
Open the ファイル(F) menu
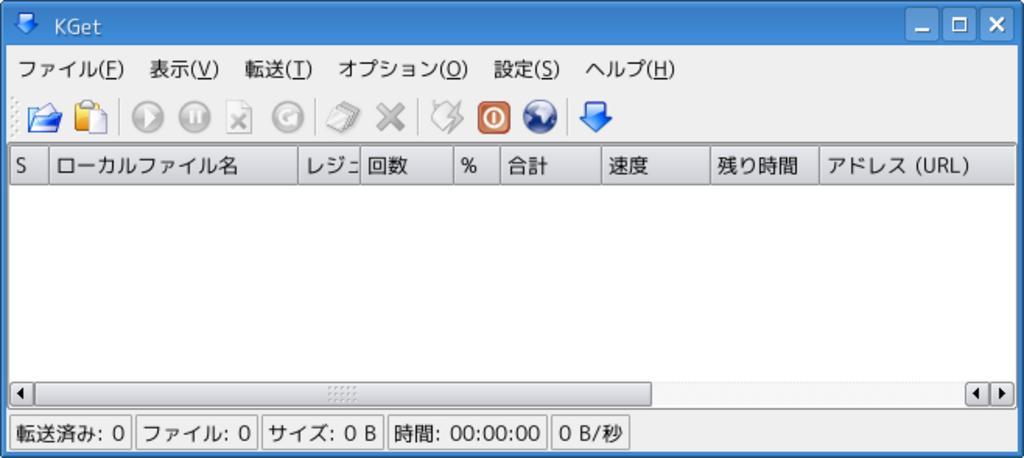[71, 69]
